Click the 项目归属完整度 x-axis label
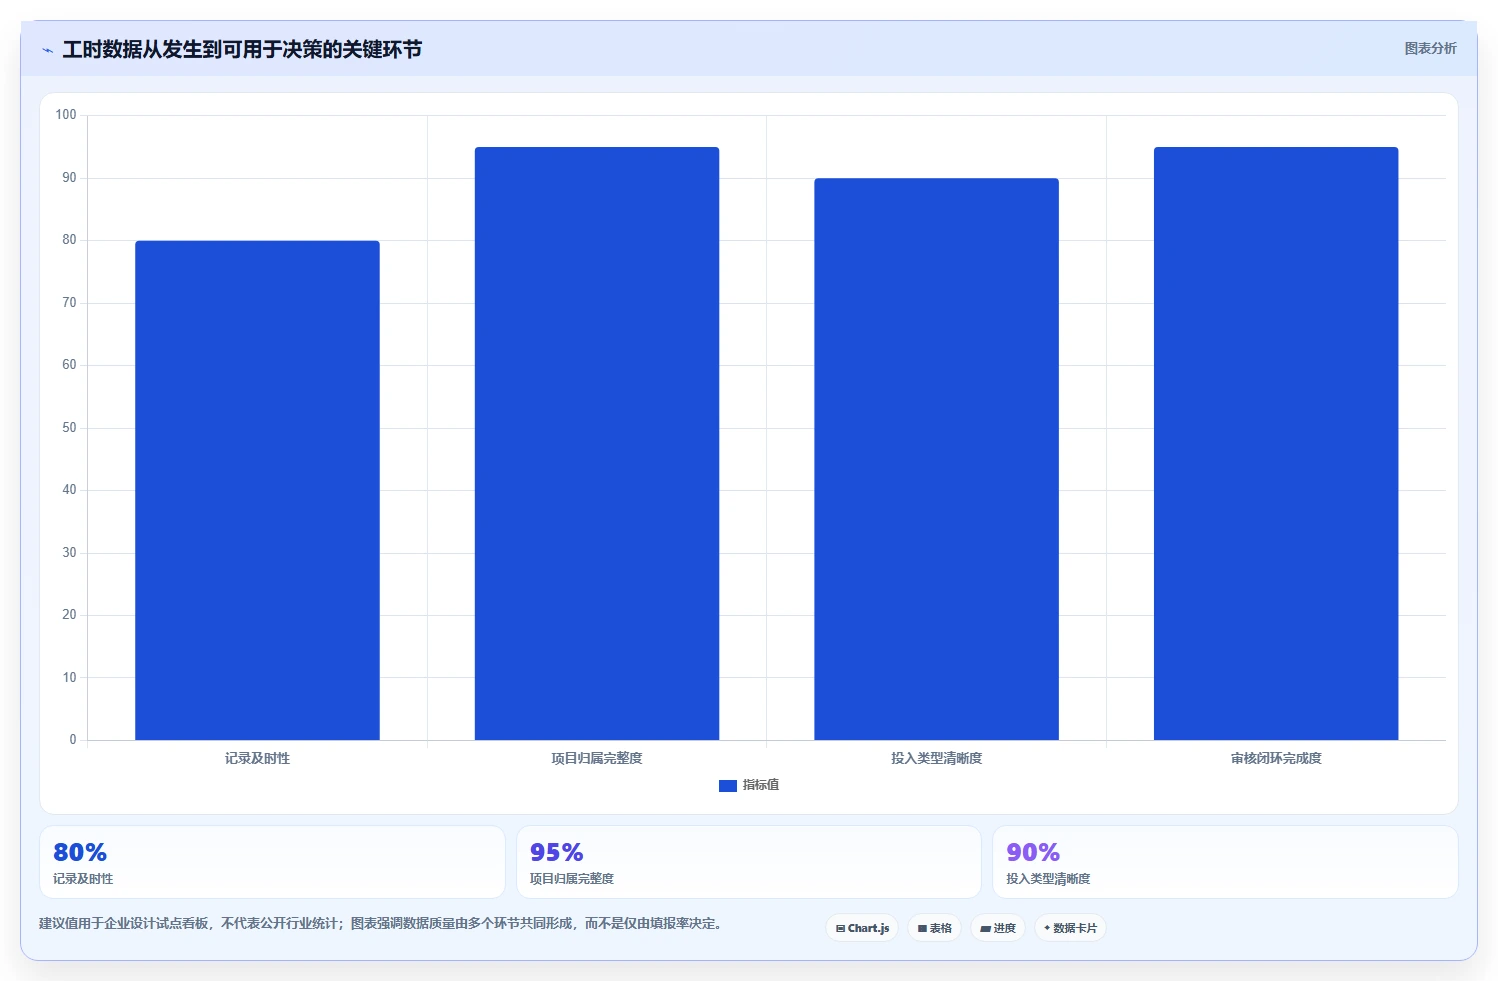Screen dimensions: 1498x981 coord(597,758)
